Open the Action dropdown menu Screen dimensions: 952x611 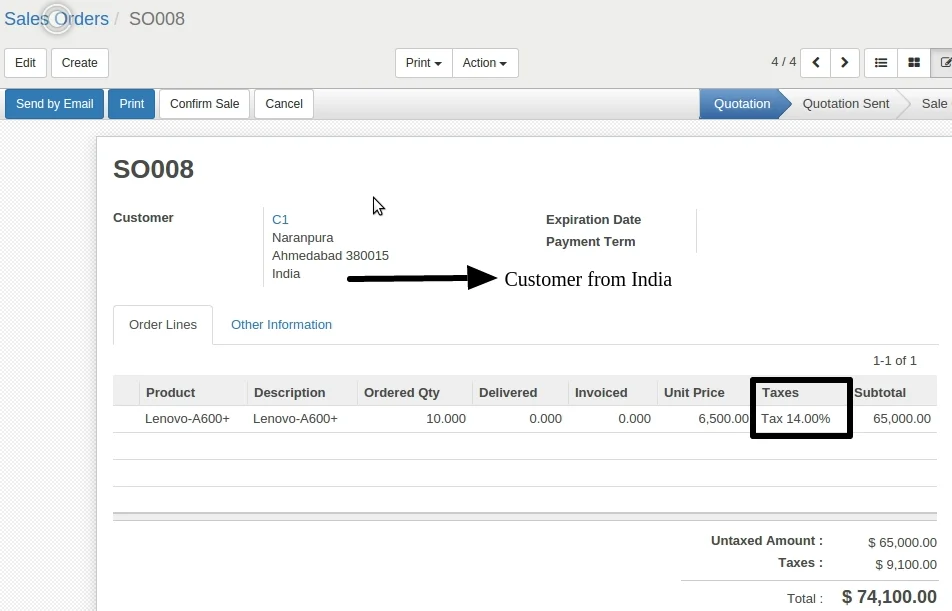485,62
